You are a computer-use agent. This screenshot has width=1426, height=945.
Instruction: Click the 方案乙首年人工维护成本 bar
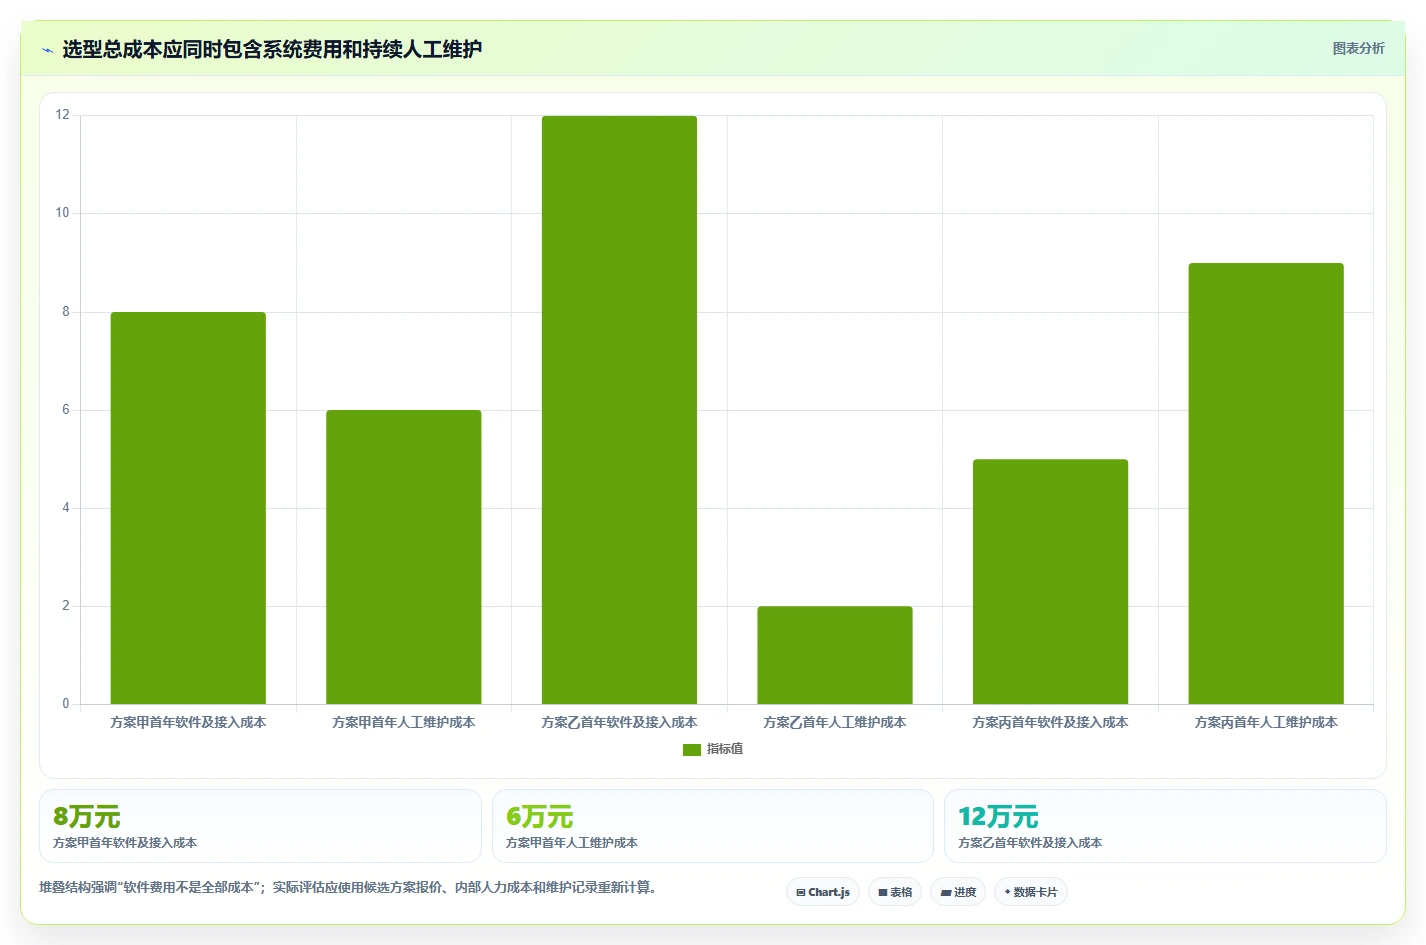[835, 655]
